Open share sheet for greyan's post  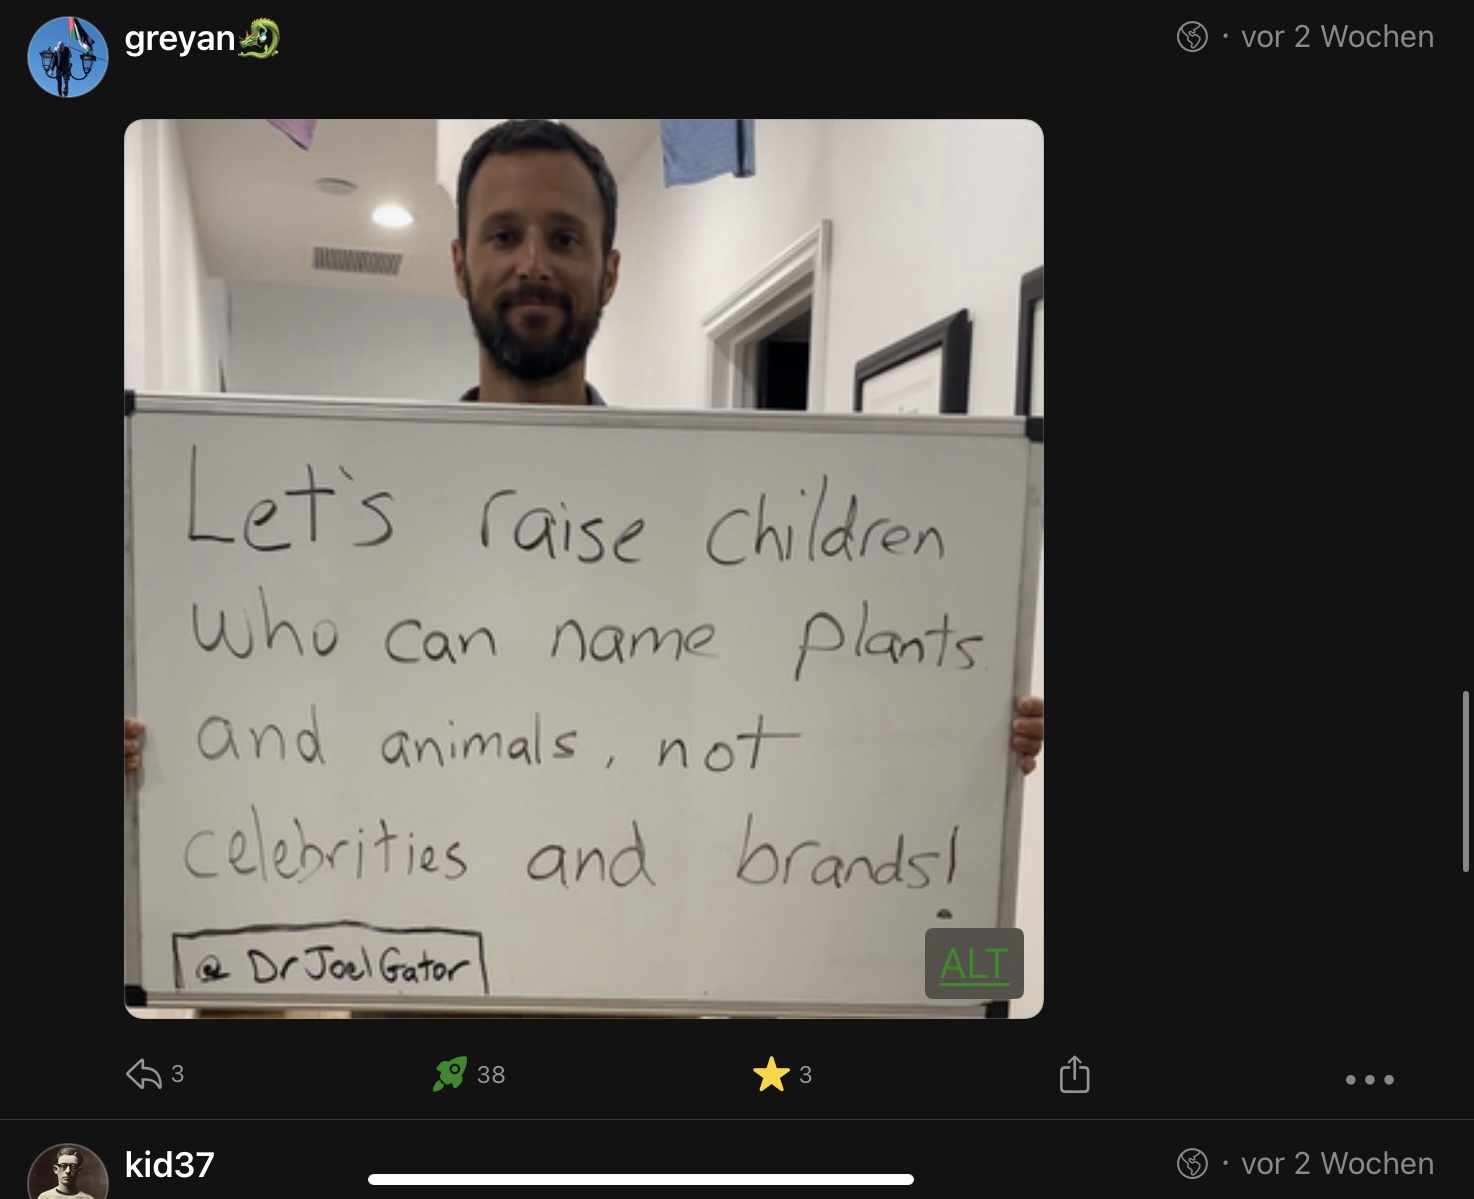(1074, 1074)
